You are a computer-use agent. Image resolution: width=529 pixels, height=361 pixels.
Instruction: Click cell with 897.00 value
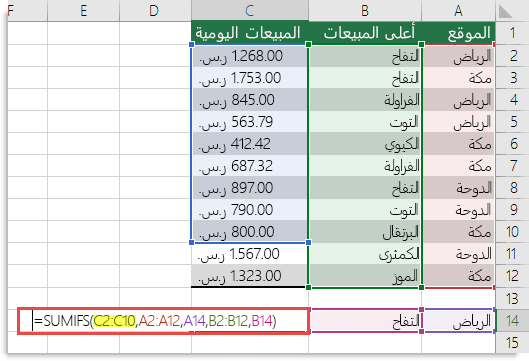point(250,188)
